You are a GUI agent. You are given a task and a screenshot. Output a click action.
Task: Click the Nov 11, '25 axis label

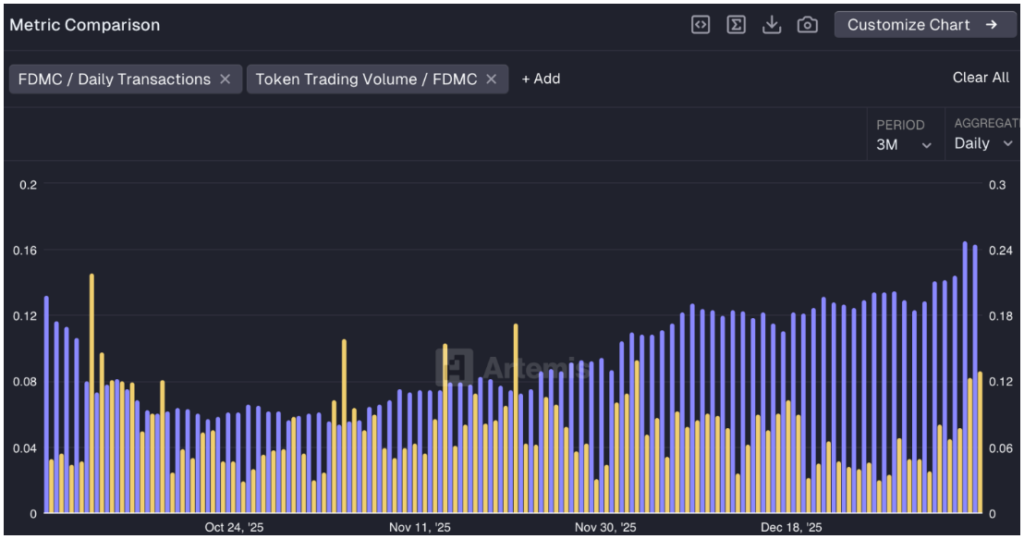[x=420, y=527]
